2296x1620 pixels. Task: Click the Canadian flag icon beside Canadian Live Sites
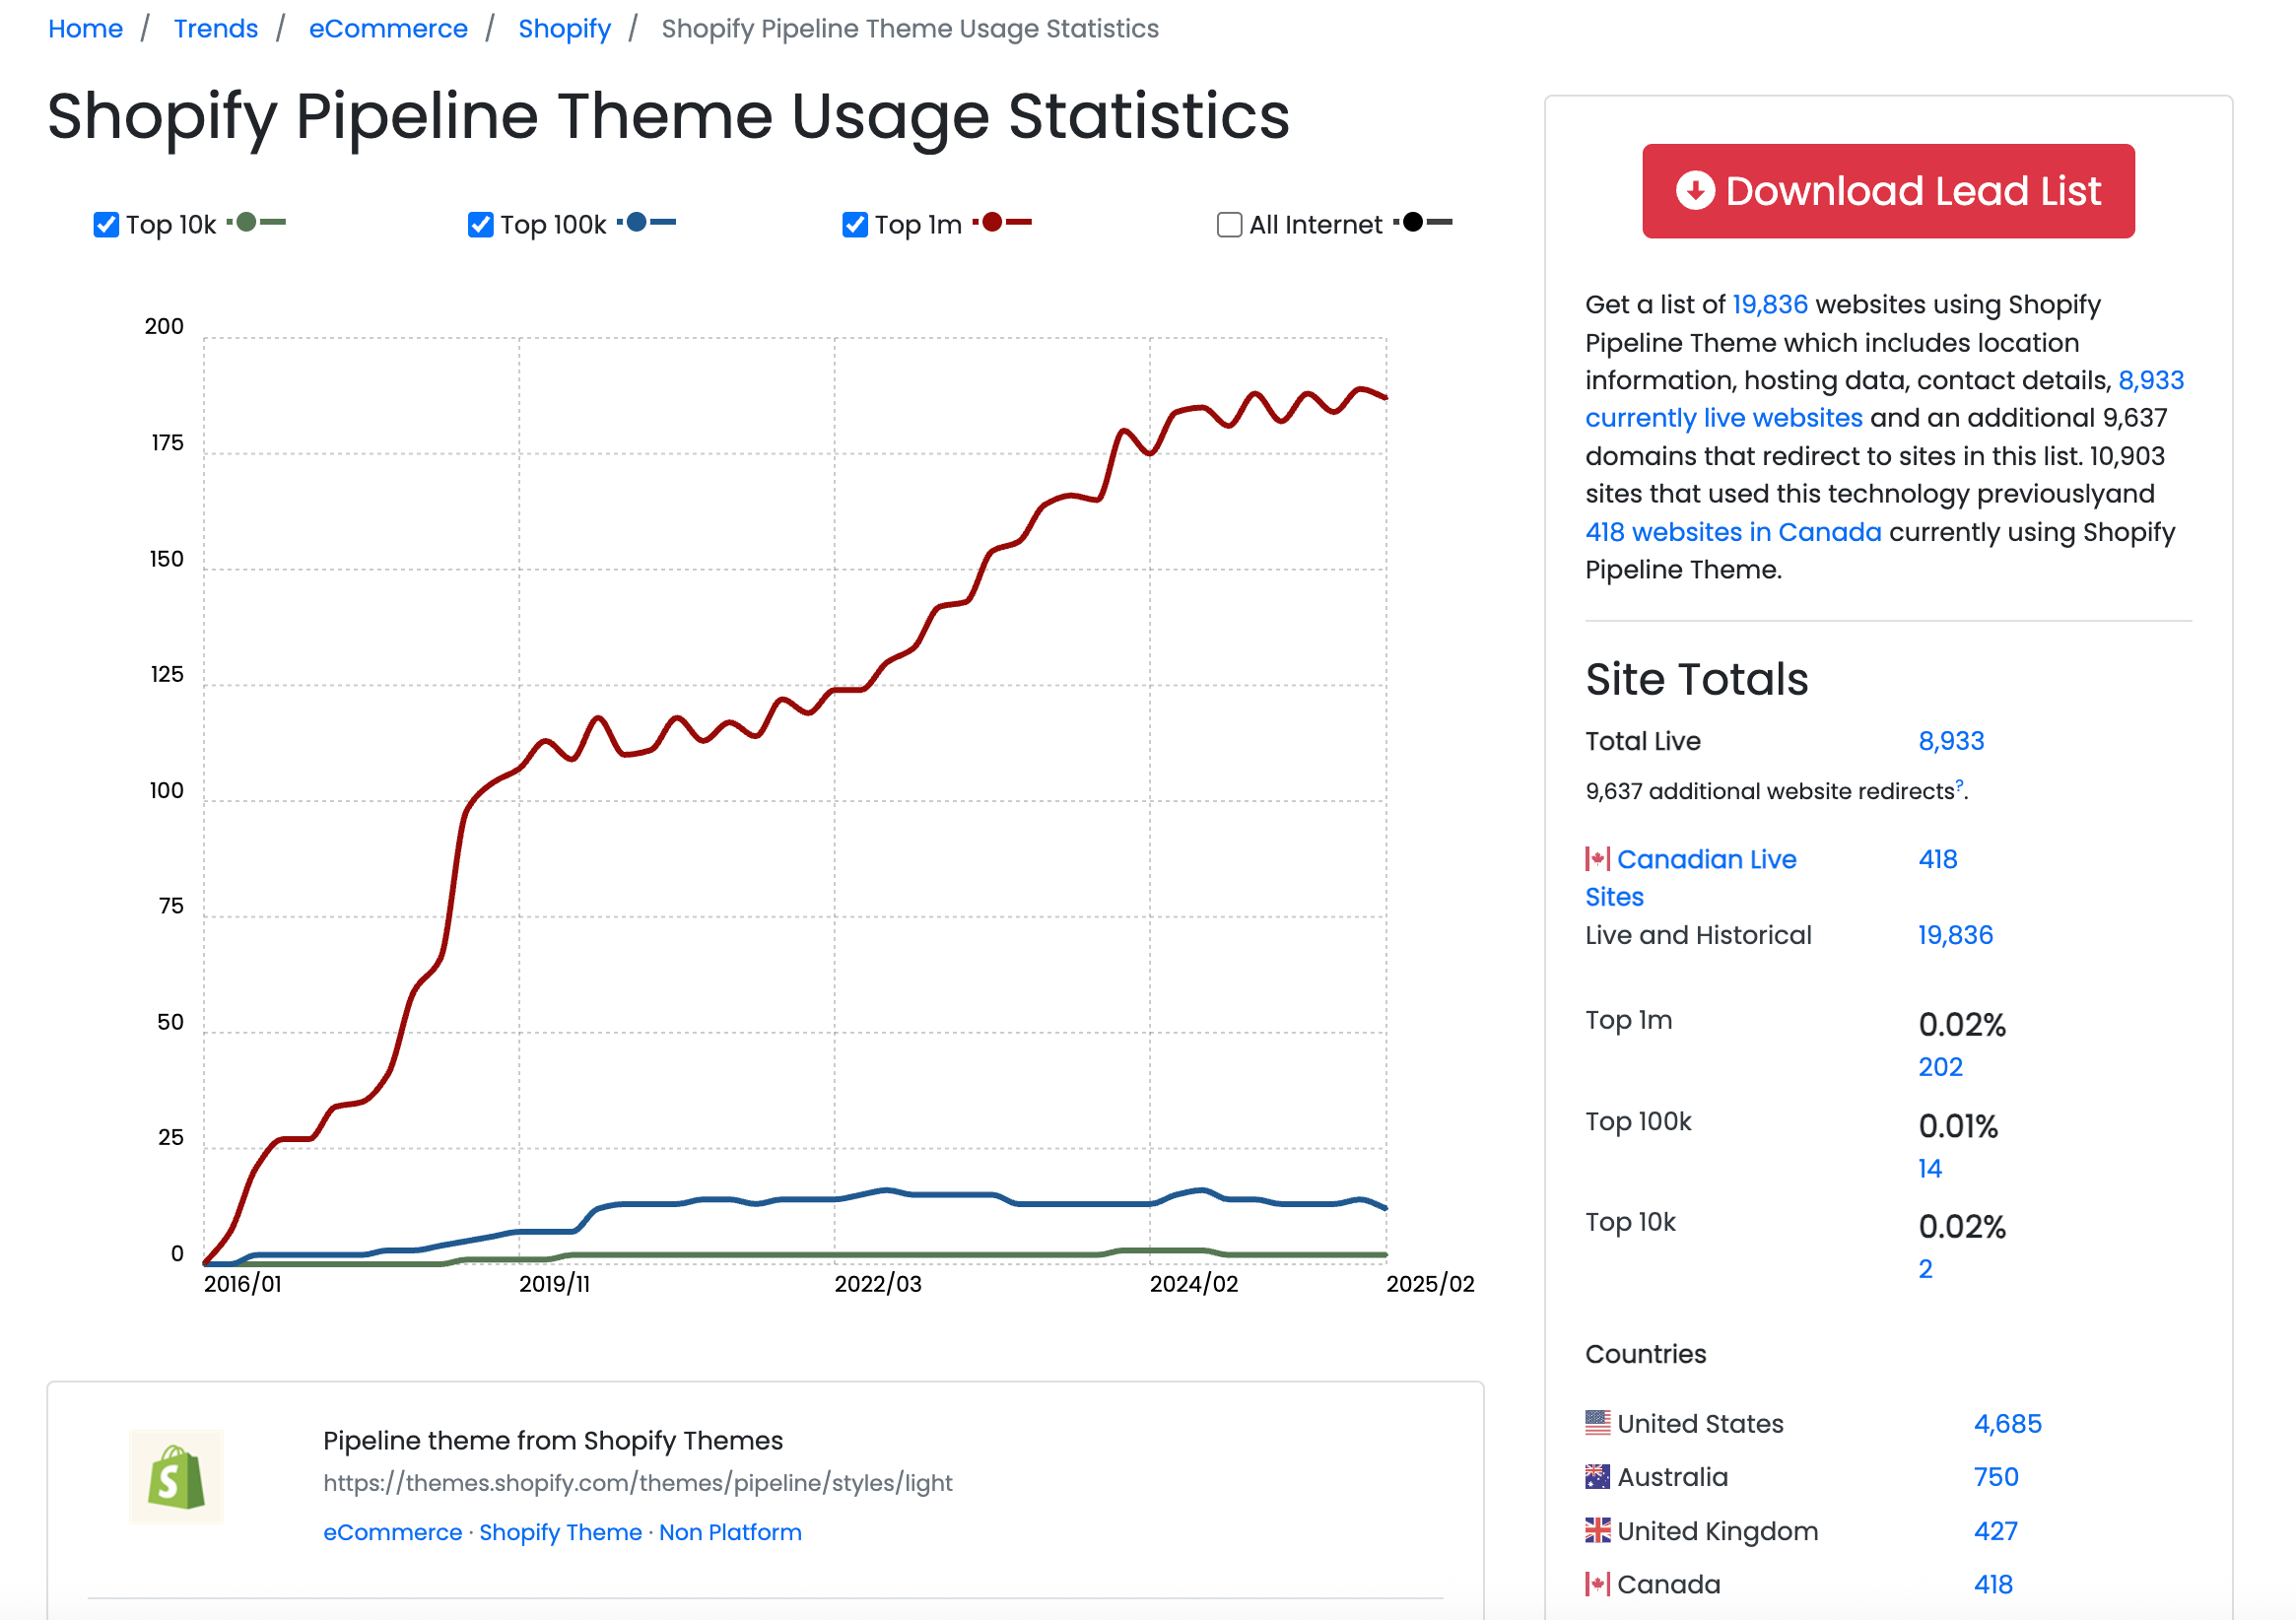point(1597,859)
